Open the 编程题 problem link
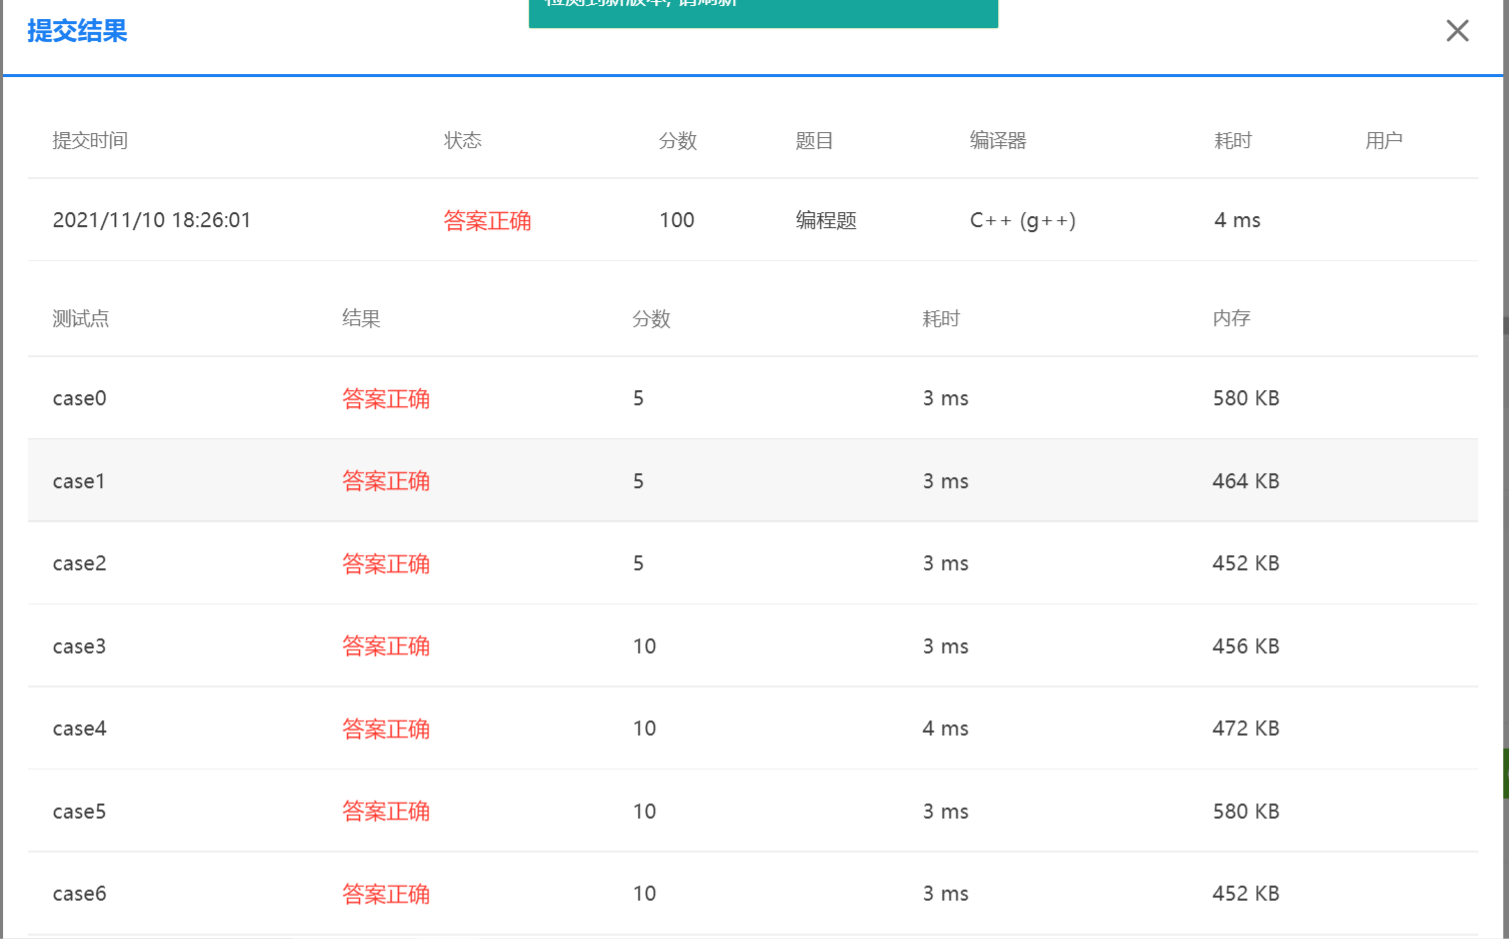The width and height of the screenshot is (1509, 939). click(826, 220)
